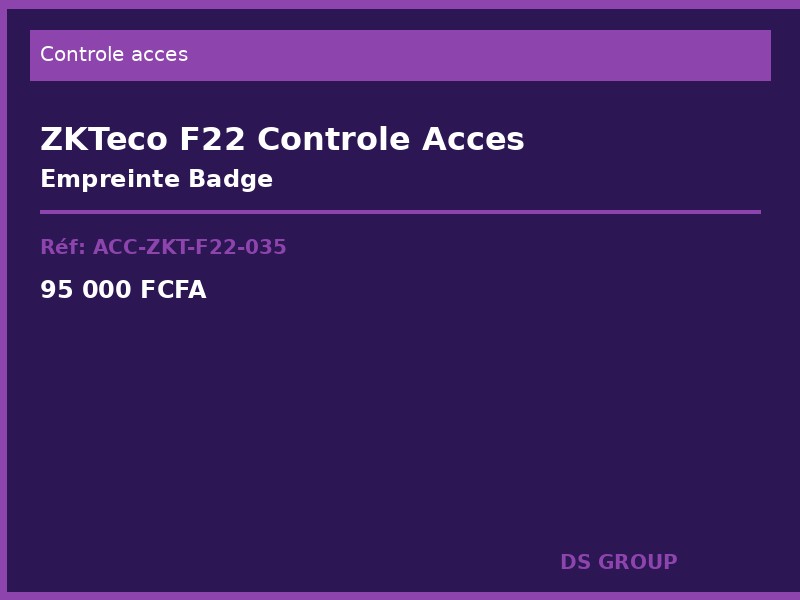Click the word 'GROUP' in the brand mark

(x=637, y=563)
